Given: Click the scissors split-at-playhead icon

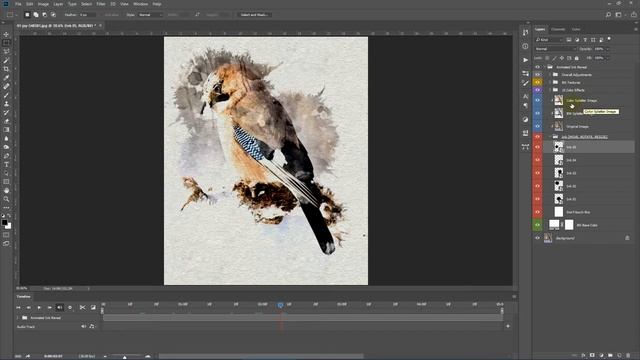Looking at the screenshot, I should (x=82, y=307).
